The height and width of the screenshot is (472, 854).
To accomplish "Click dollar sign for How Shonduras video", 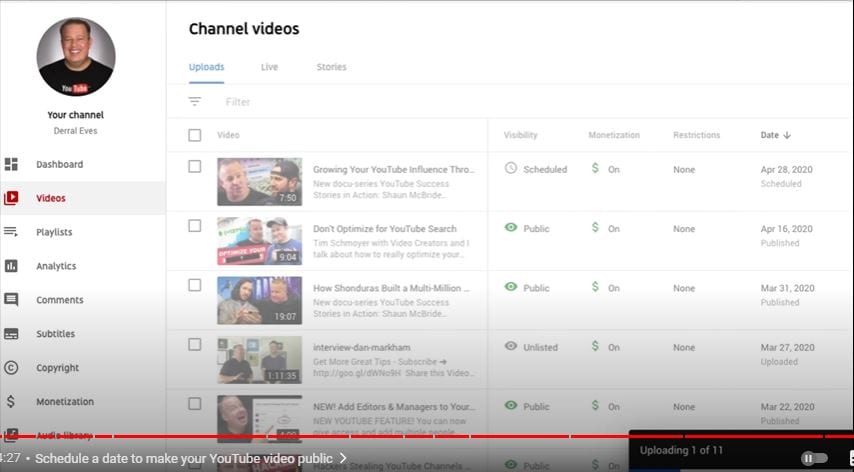I will (595, 287).
